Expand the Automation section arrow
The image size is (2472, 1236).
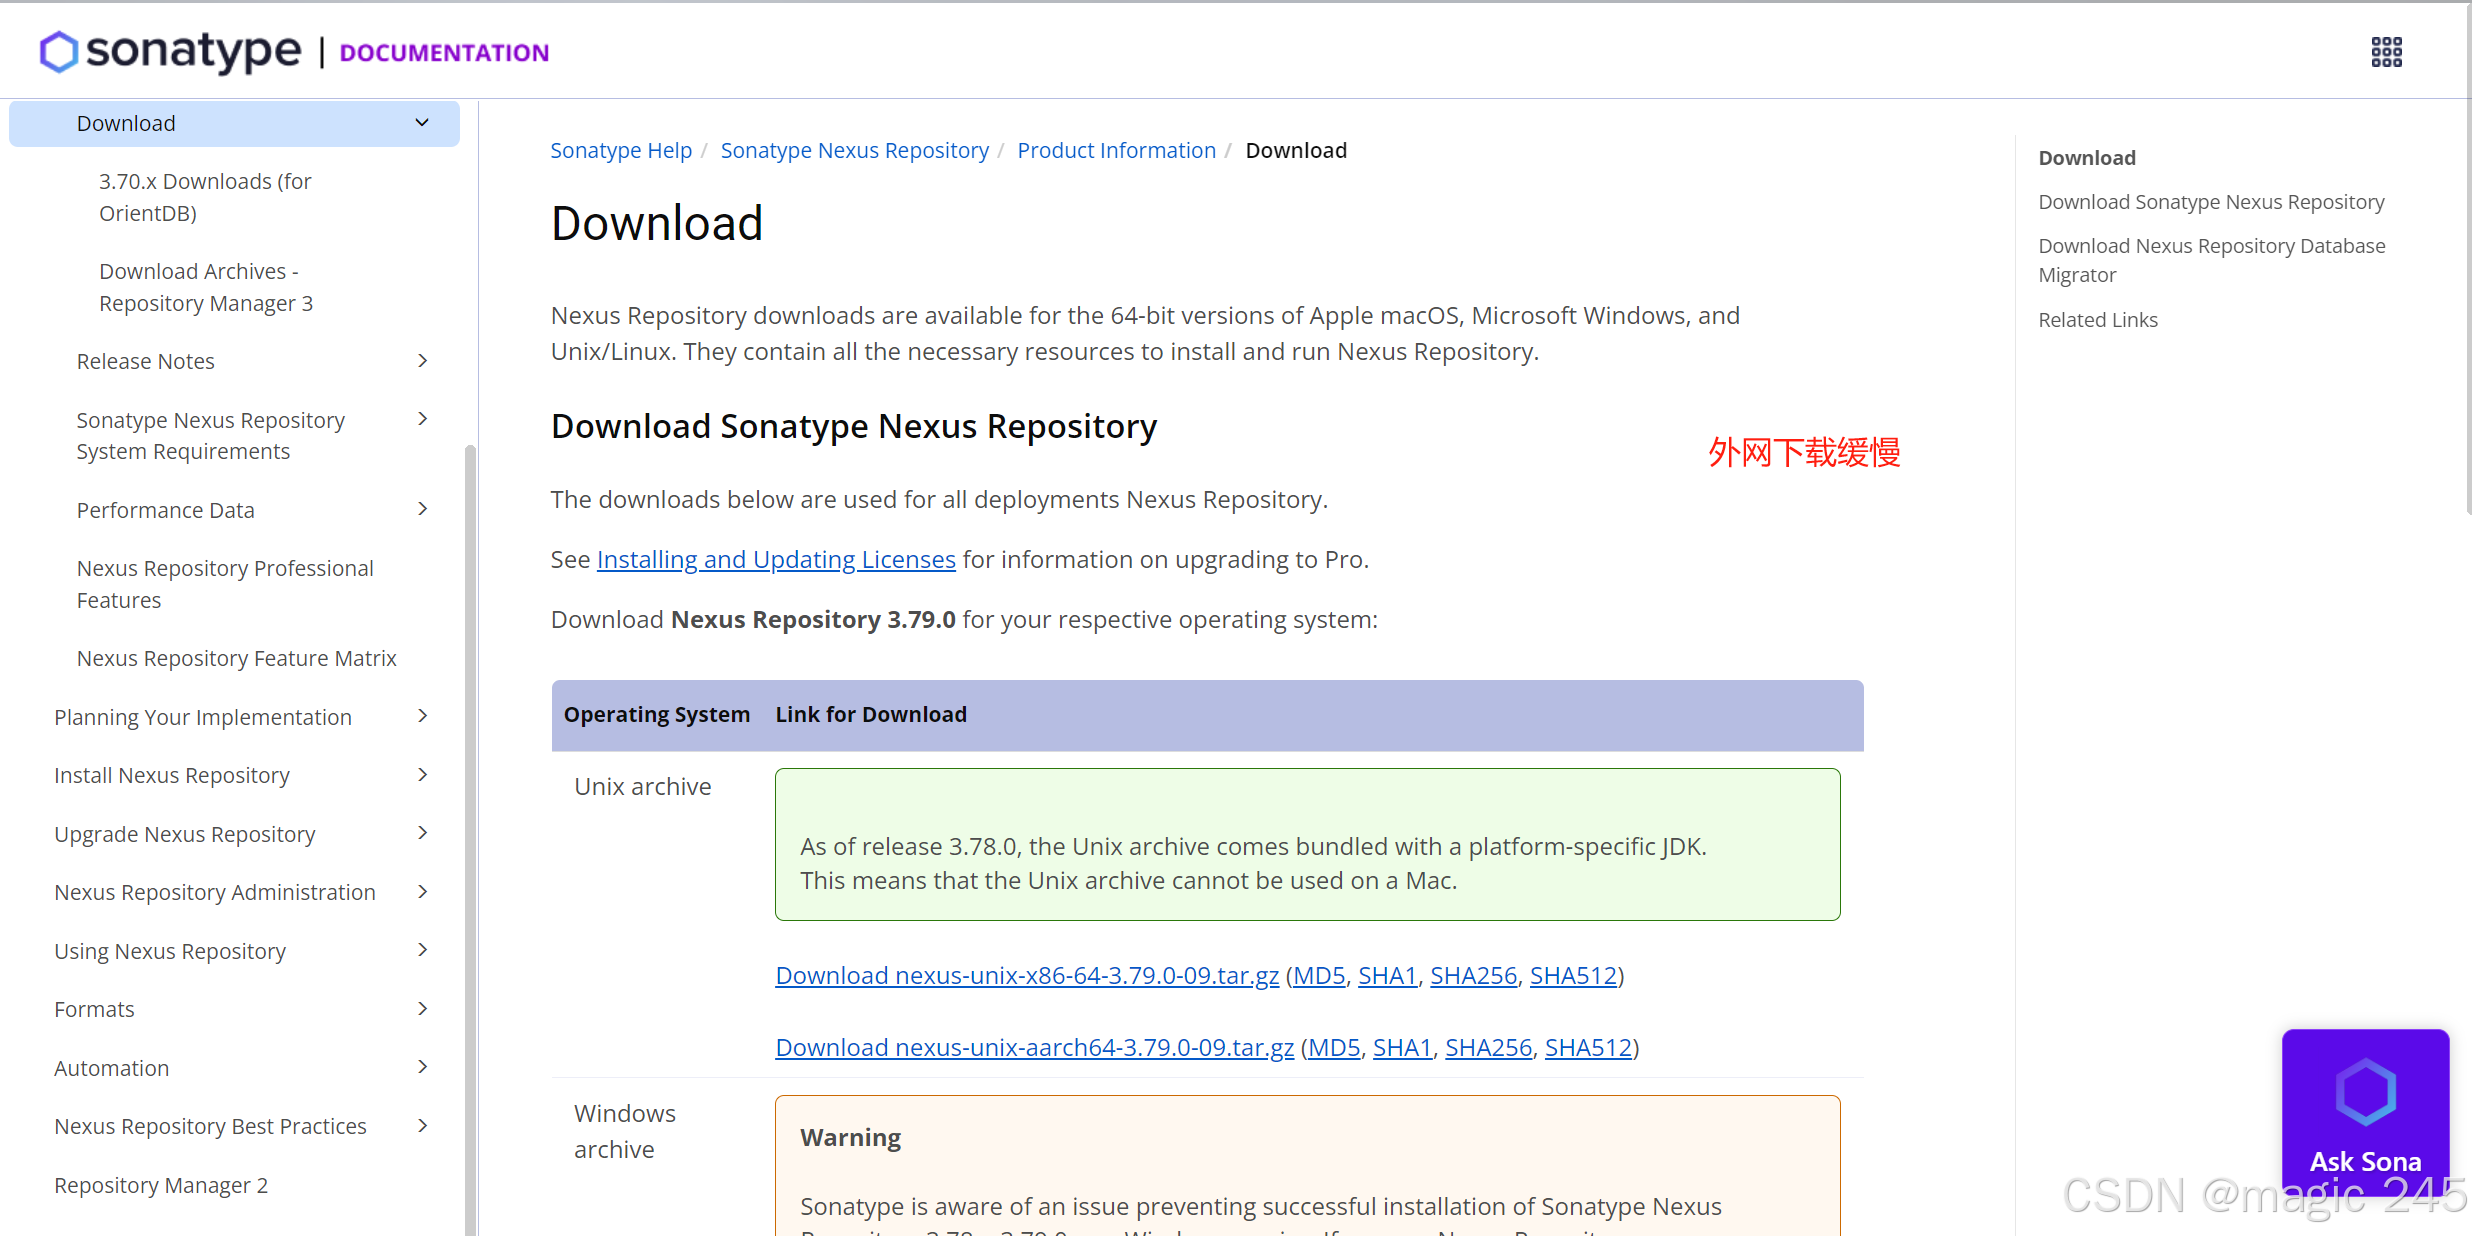422,1067
